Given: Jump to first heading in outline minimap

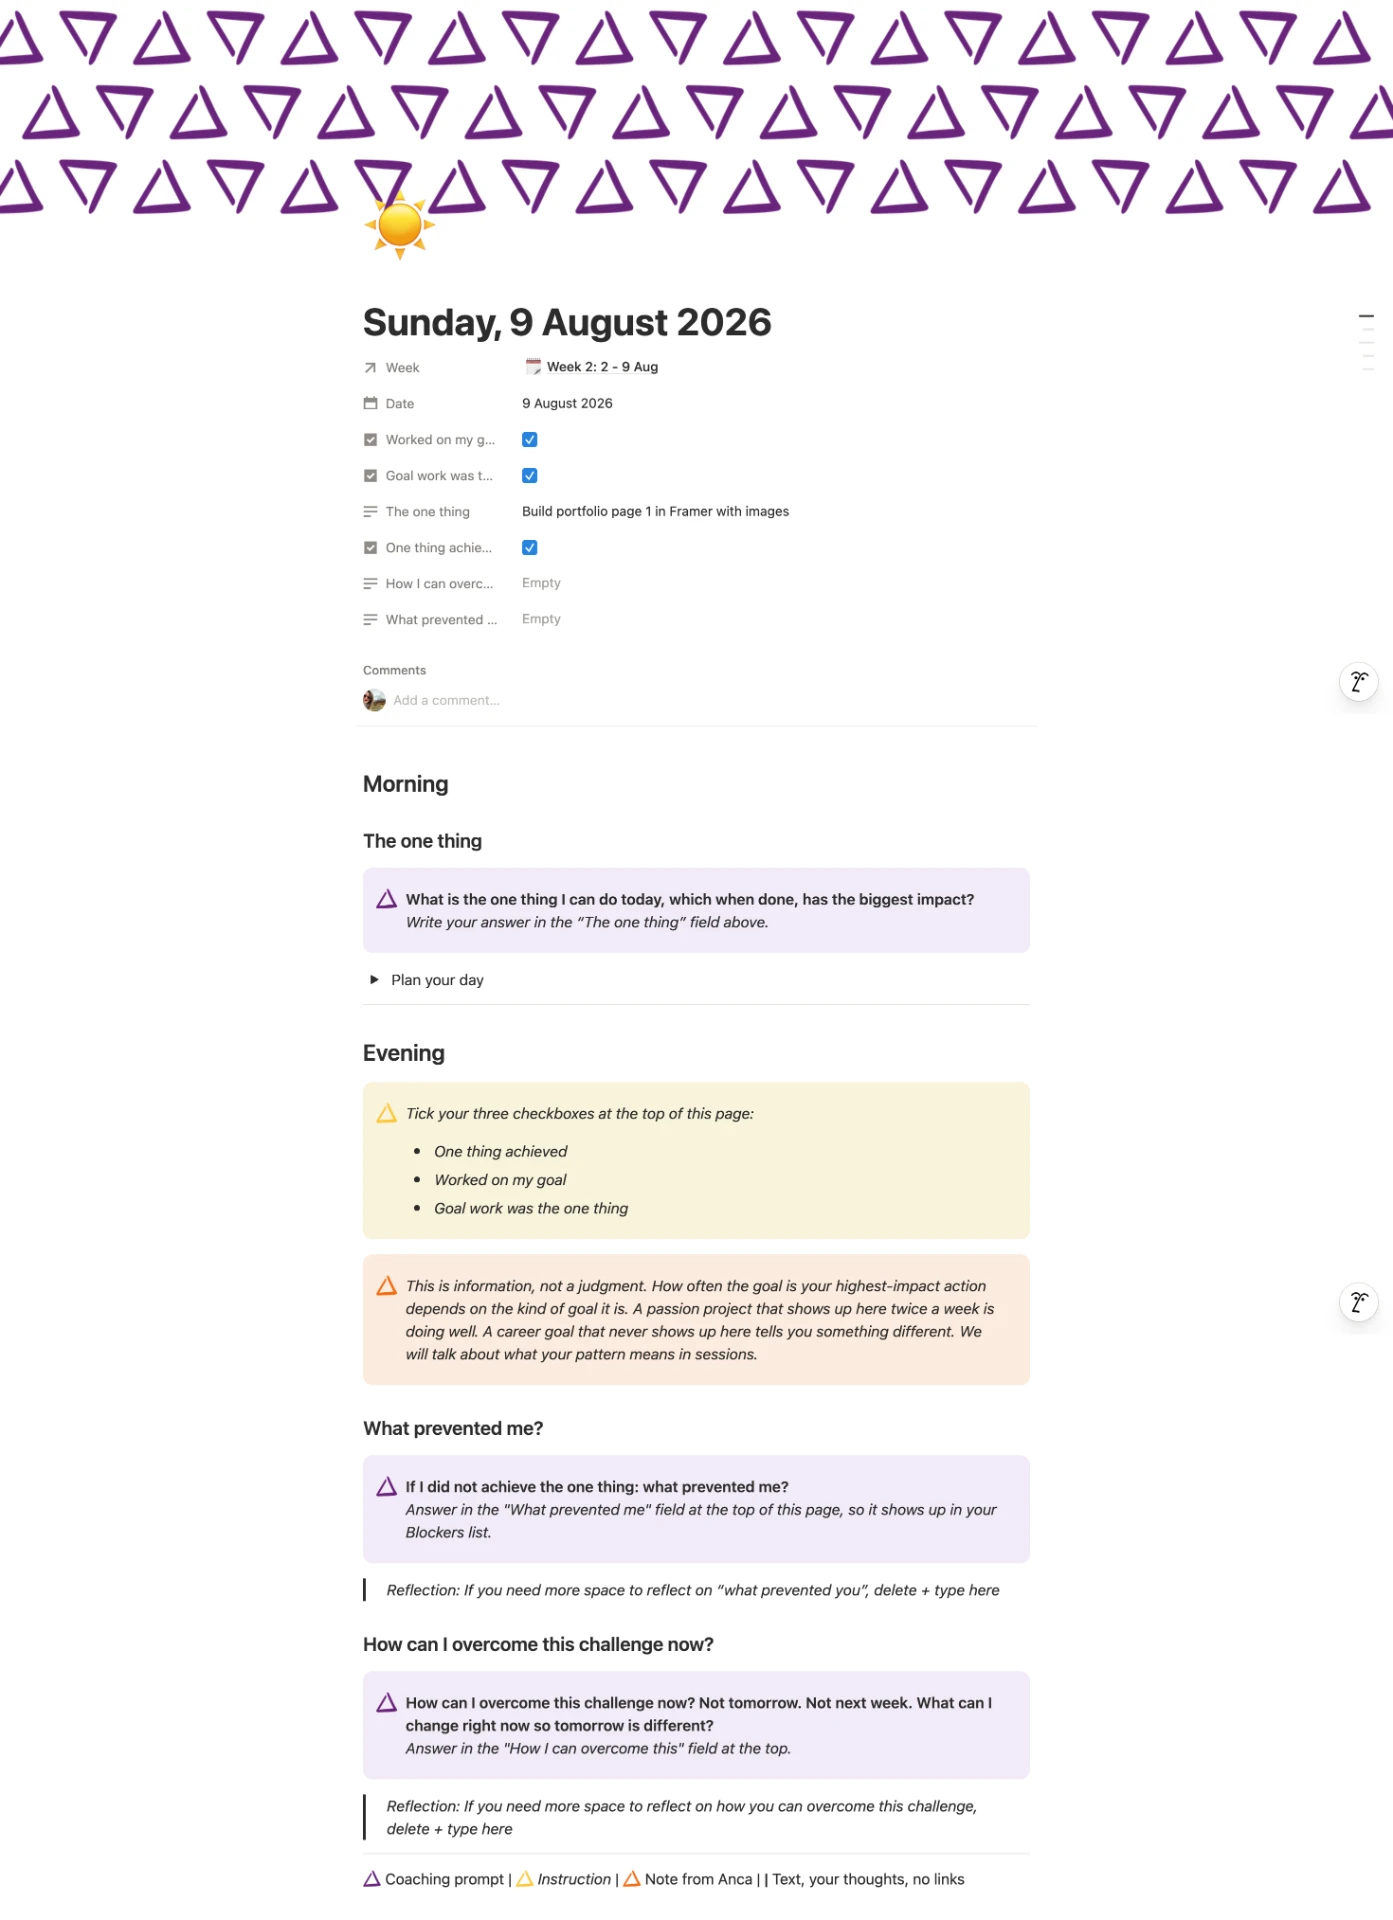Looking at the screenshot, I should [x=1366, y=316].
